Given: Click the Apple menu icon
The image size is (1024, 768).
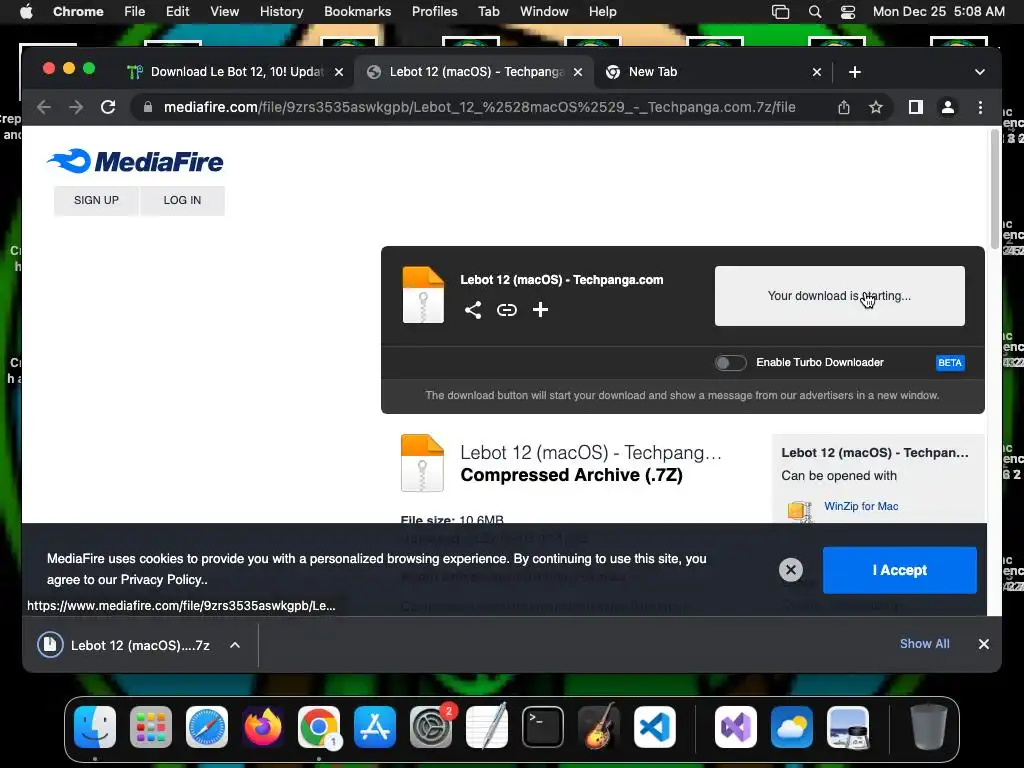Looking at the screenshot, I should coord(26,12).
